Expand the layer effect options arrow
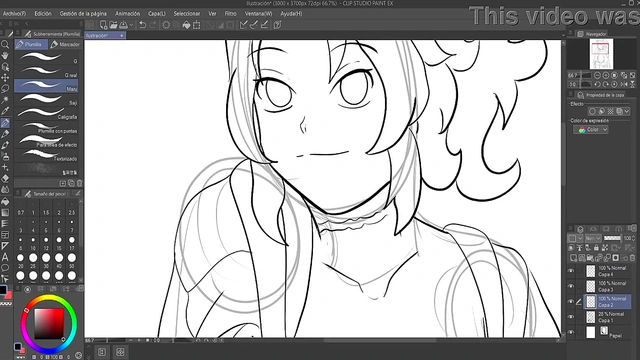Image resolution: width=640 pixels, height=360 pixels. pos(627,111)
